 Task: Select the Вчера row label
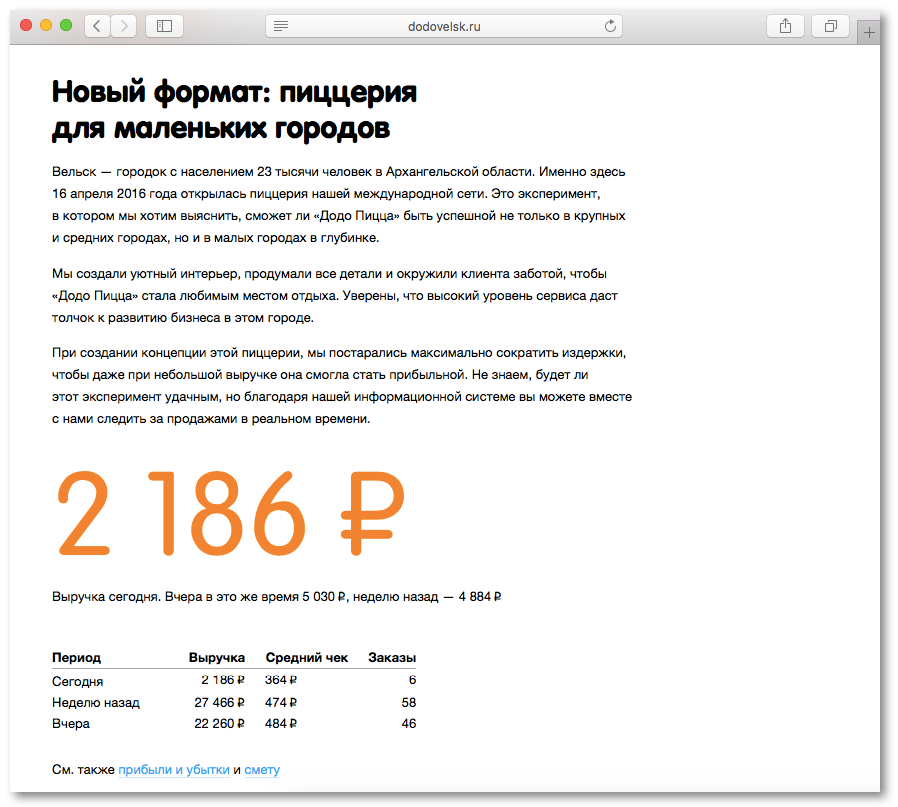click(x=70, y=724)
